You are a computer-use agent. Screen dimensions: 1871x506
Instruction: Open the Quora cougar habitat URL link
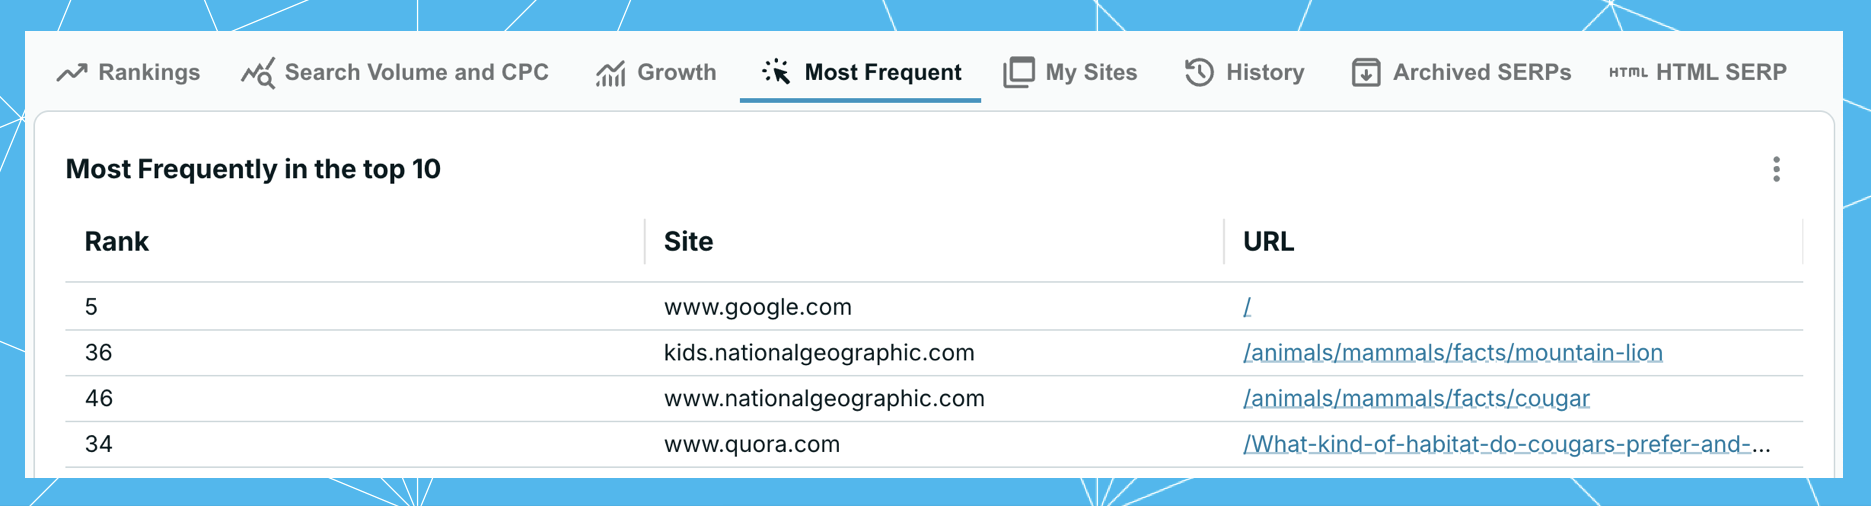(1506, 444)
